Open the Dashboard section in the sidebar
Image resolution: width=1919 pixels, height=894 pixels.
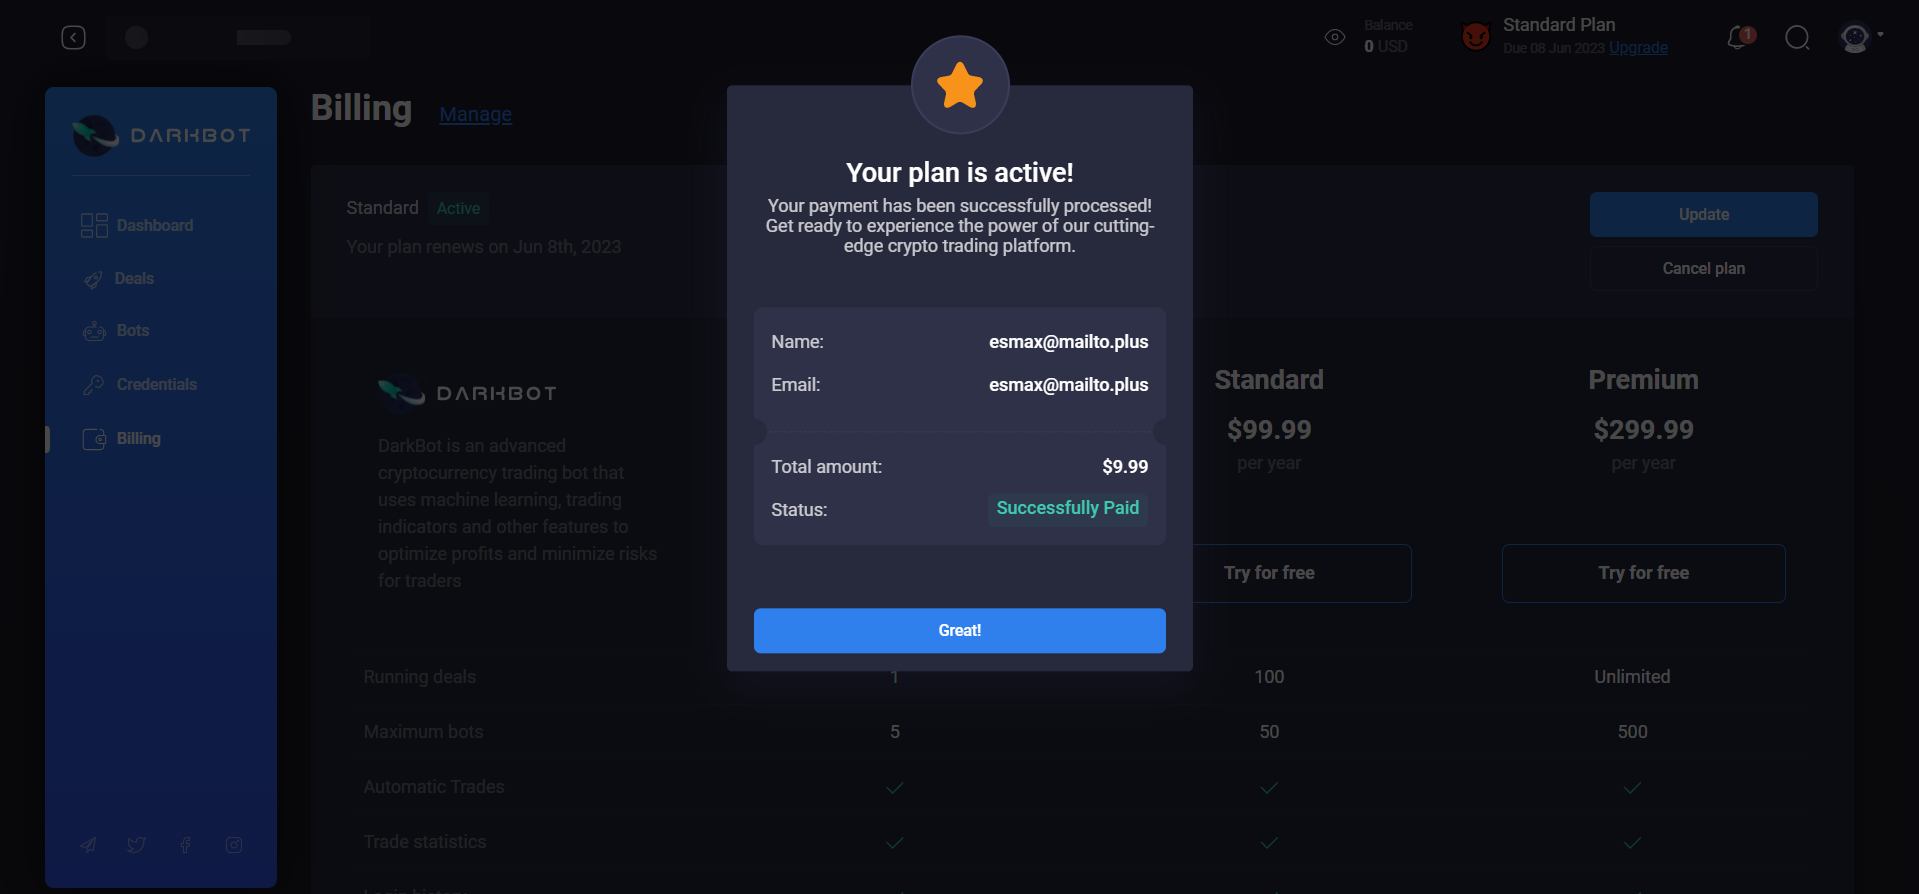(x=155, y=225)
